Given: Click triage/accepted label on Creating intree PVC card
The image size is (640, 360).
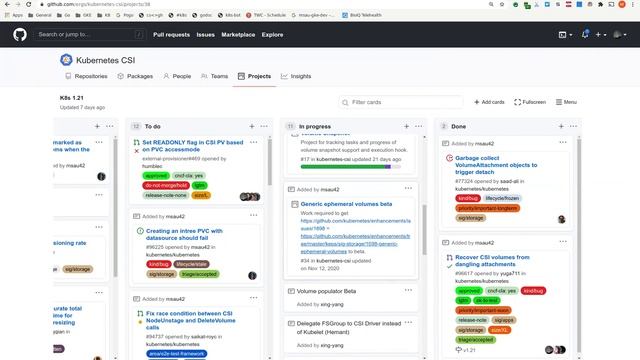Looking at the screenshot, I should click(x=199, y=274).
